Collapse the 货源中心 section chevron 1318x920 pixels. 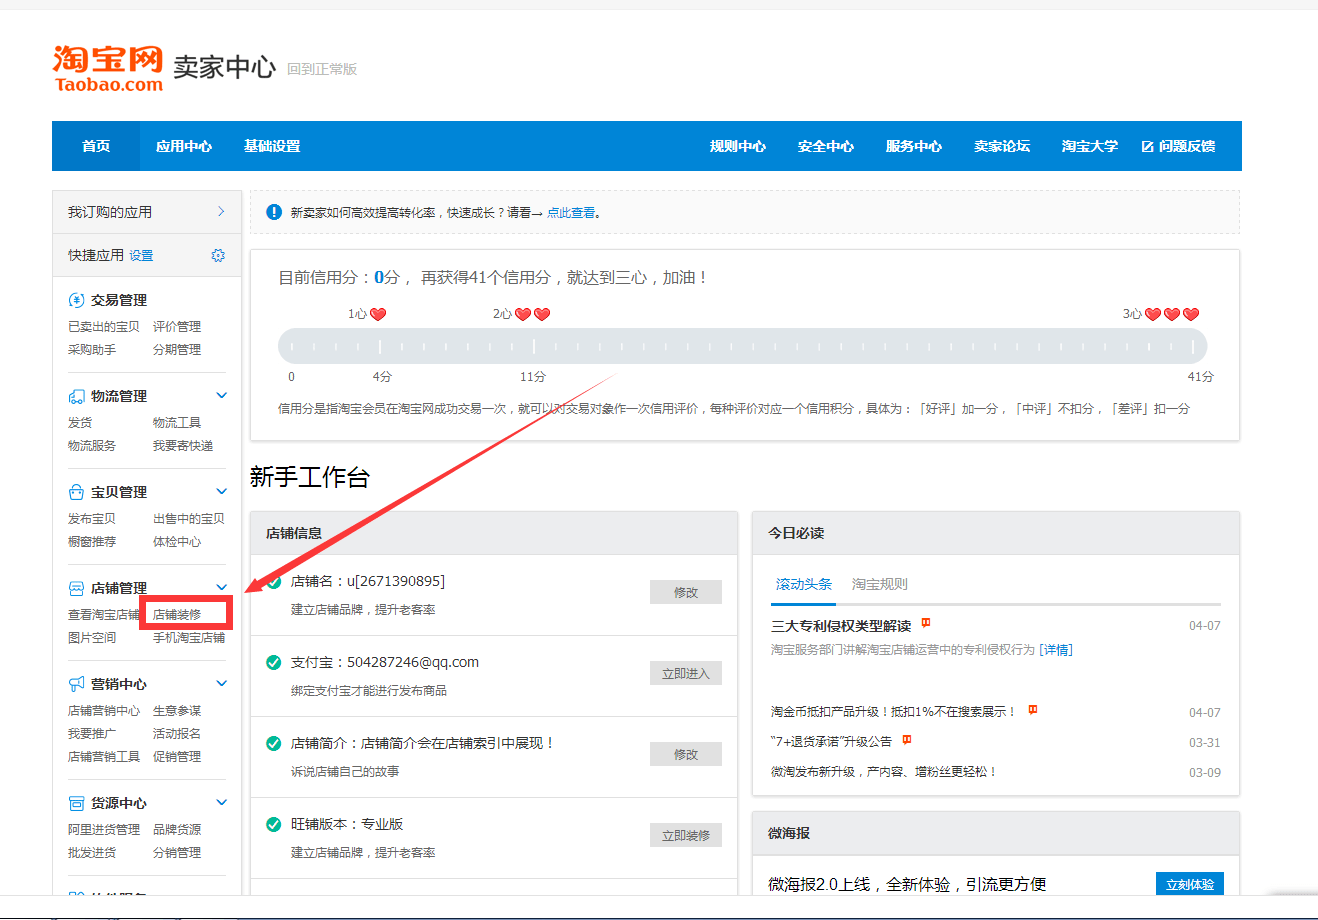222,802
